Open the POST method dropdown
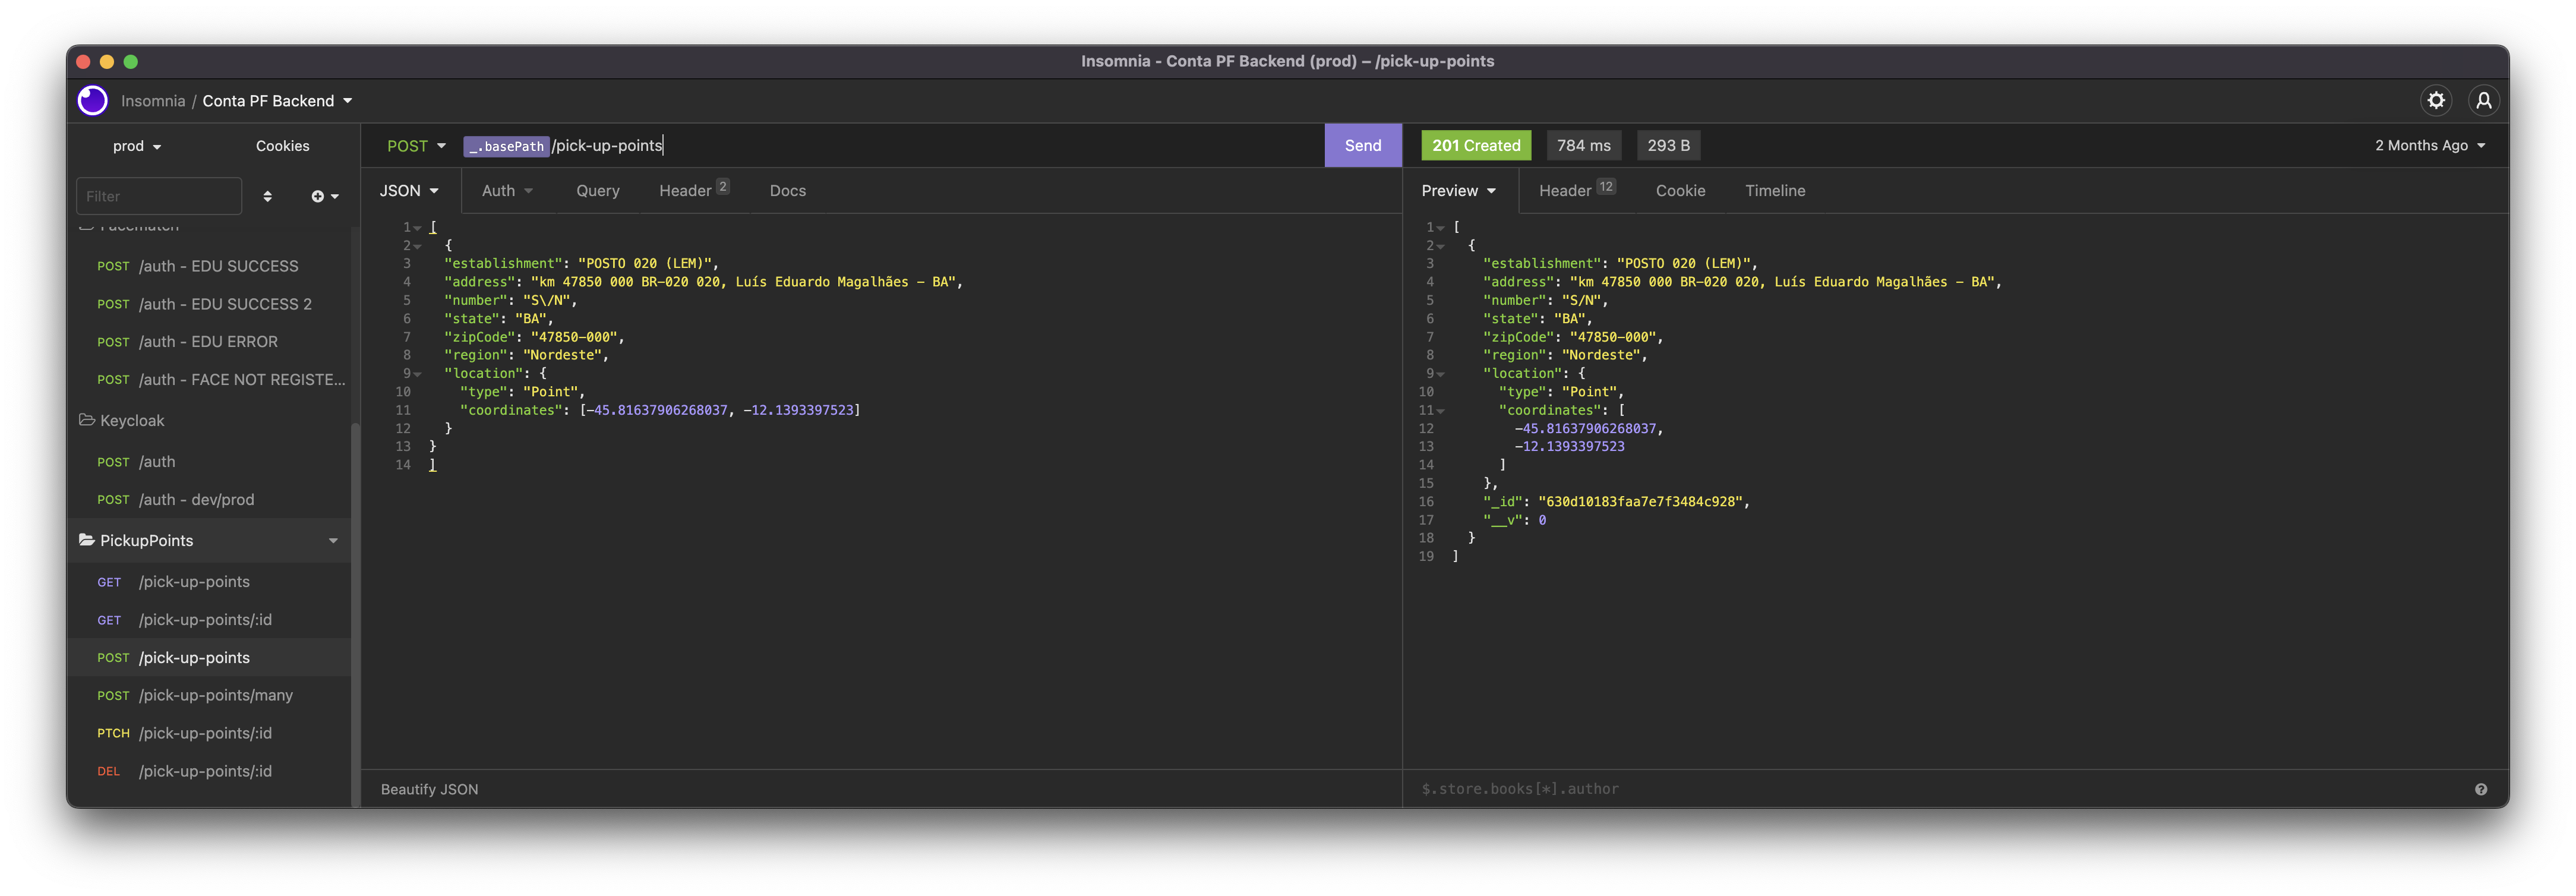Viewport: 2576px width, 896px height. click(416, 146)
